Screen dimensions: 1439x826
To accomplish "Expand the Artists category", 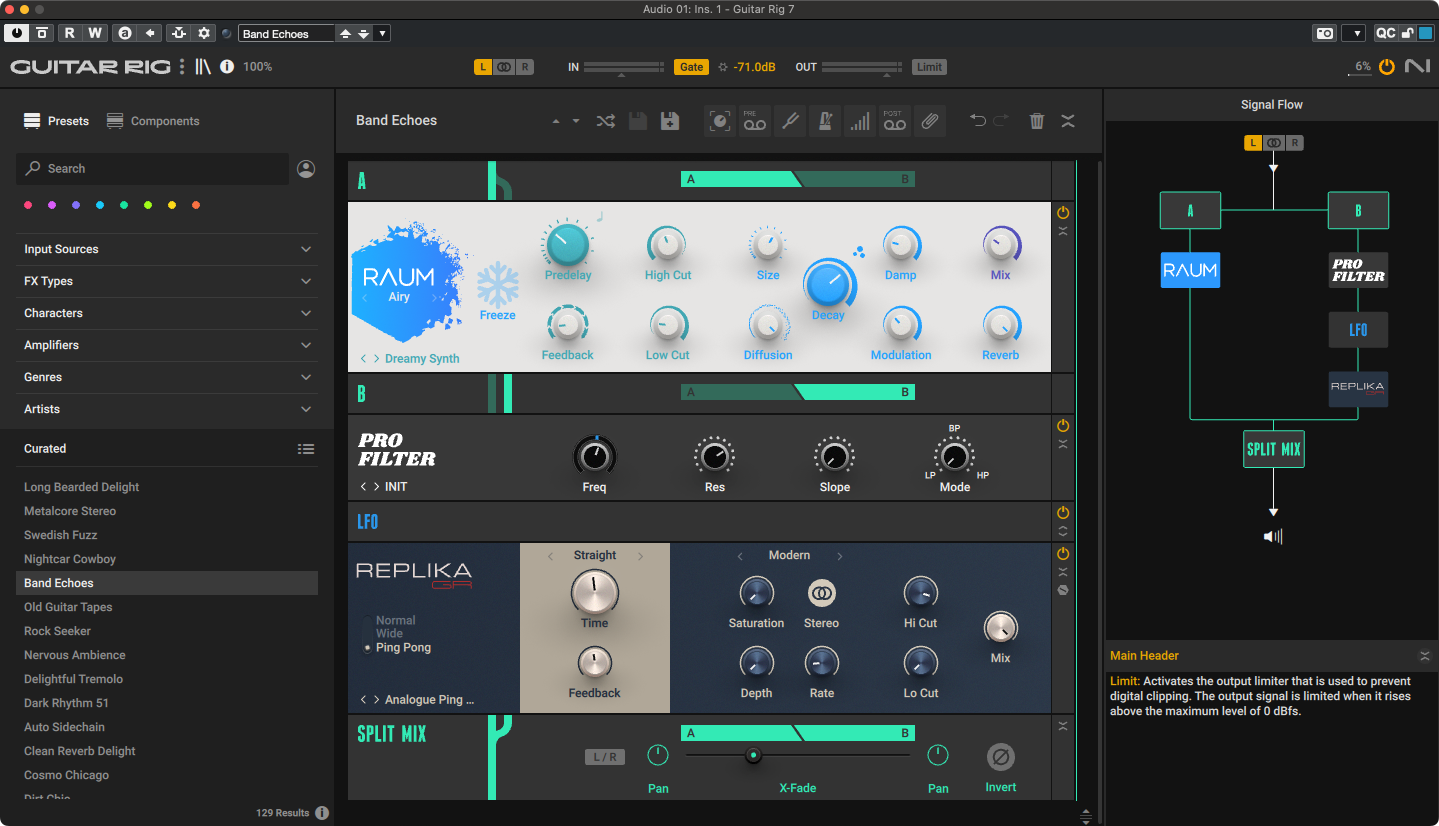I will coord(167,409).
